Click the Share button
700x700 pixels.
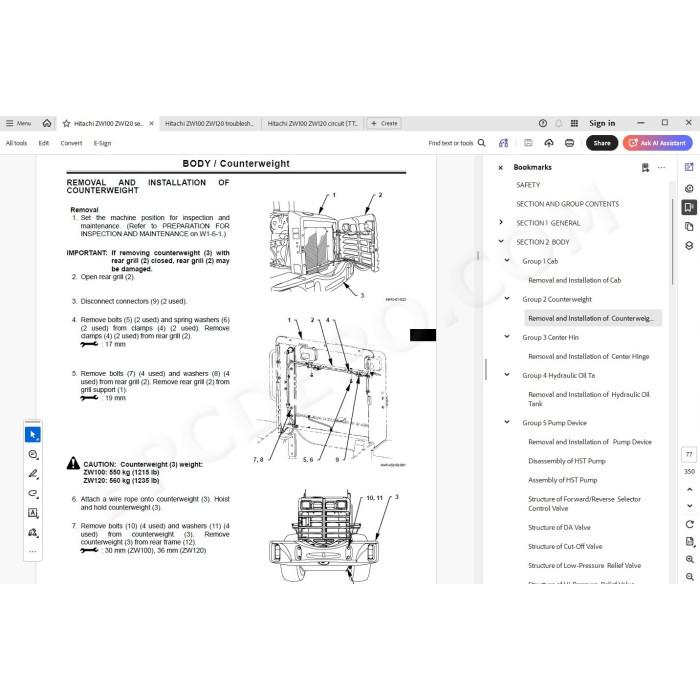(602, 143)
